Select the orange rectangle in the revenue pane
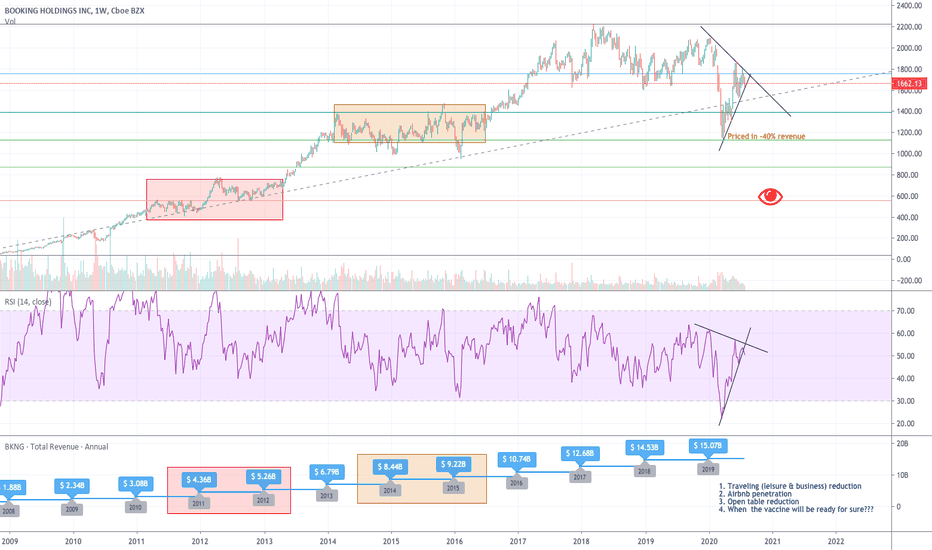The height and width of the screenshot is (550, 932). coord(421,479)
